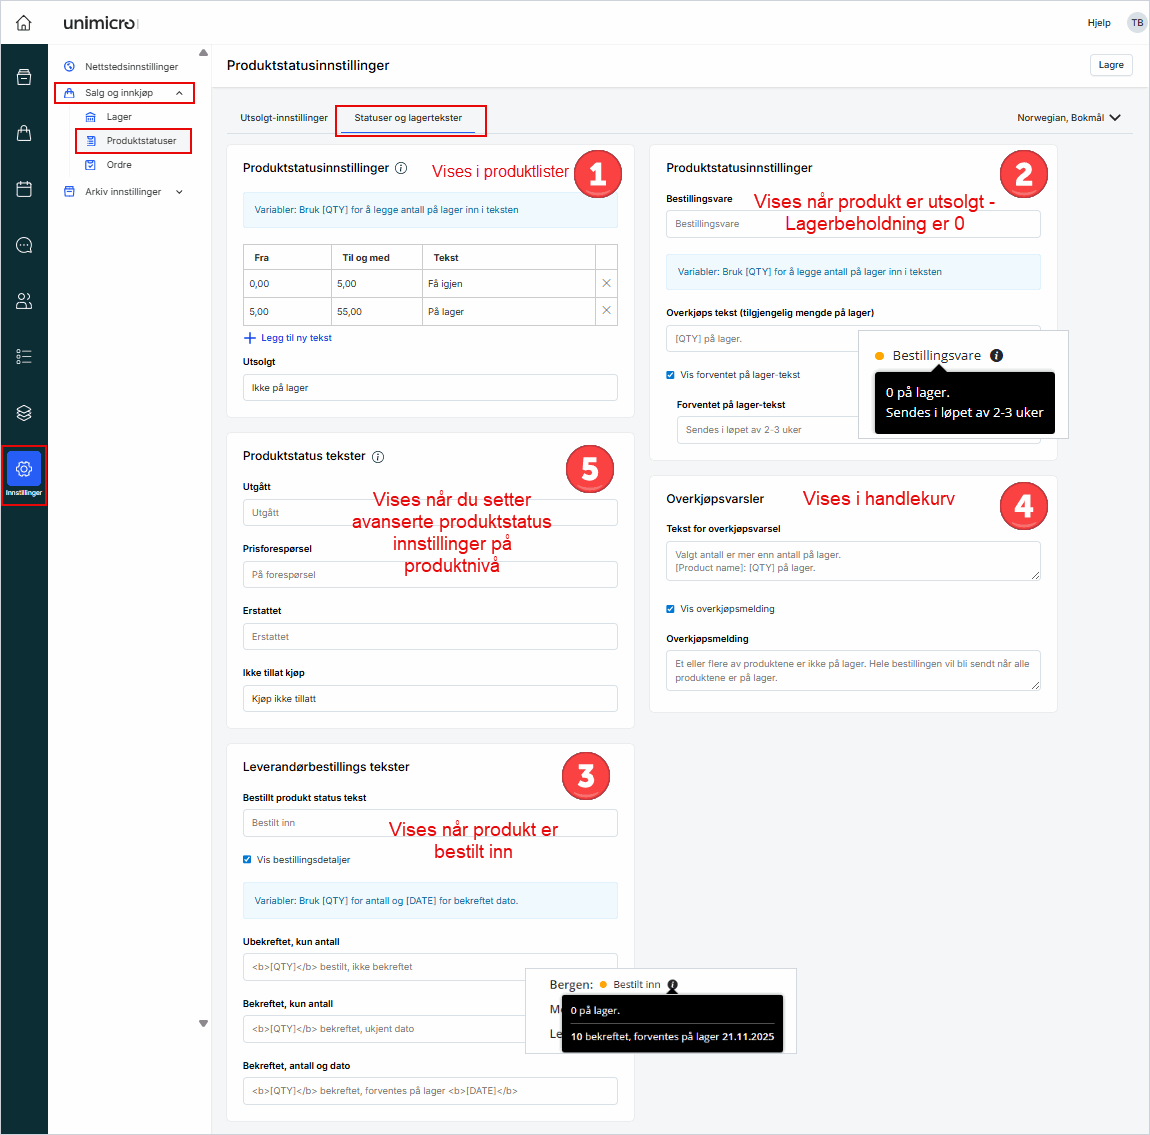Click the Legg til ny tekst link
Viewport: 1150px width, 1135px height.
[x=297, y=338]
